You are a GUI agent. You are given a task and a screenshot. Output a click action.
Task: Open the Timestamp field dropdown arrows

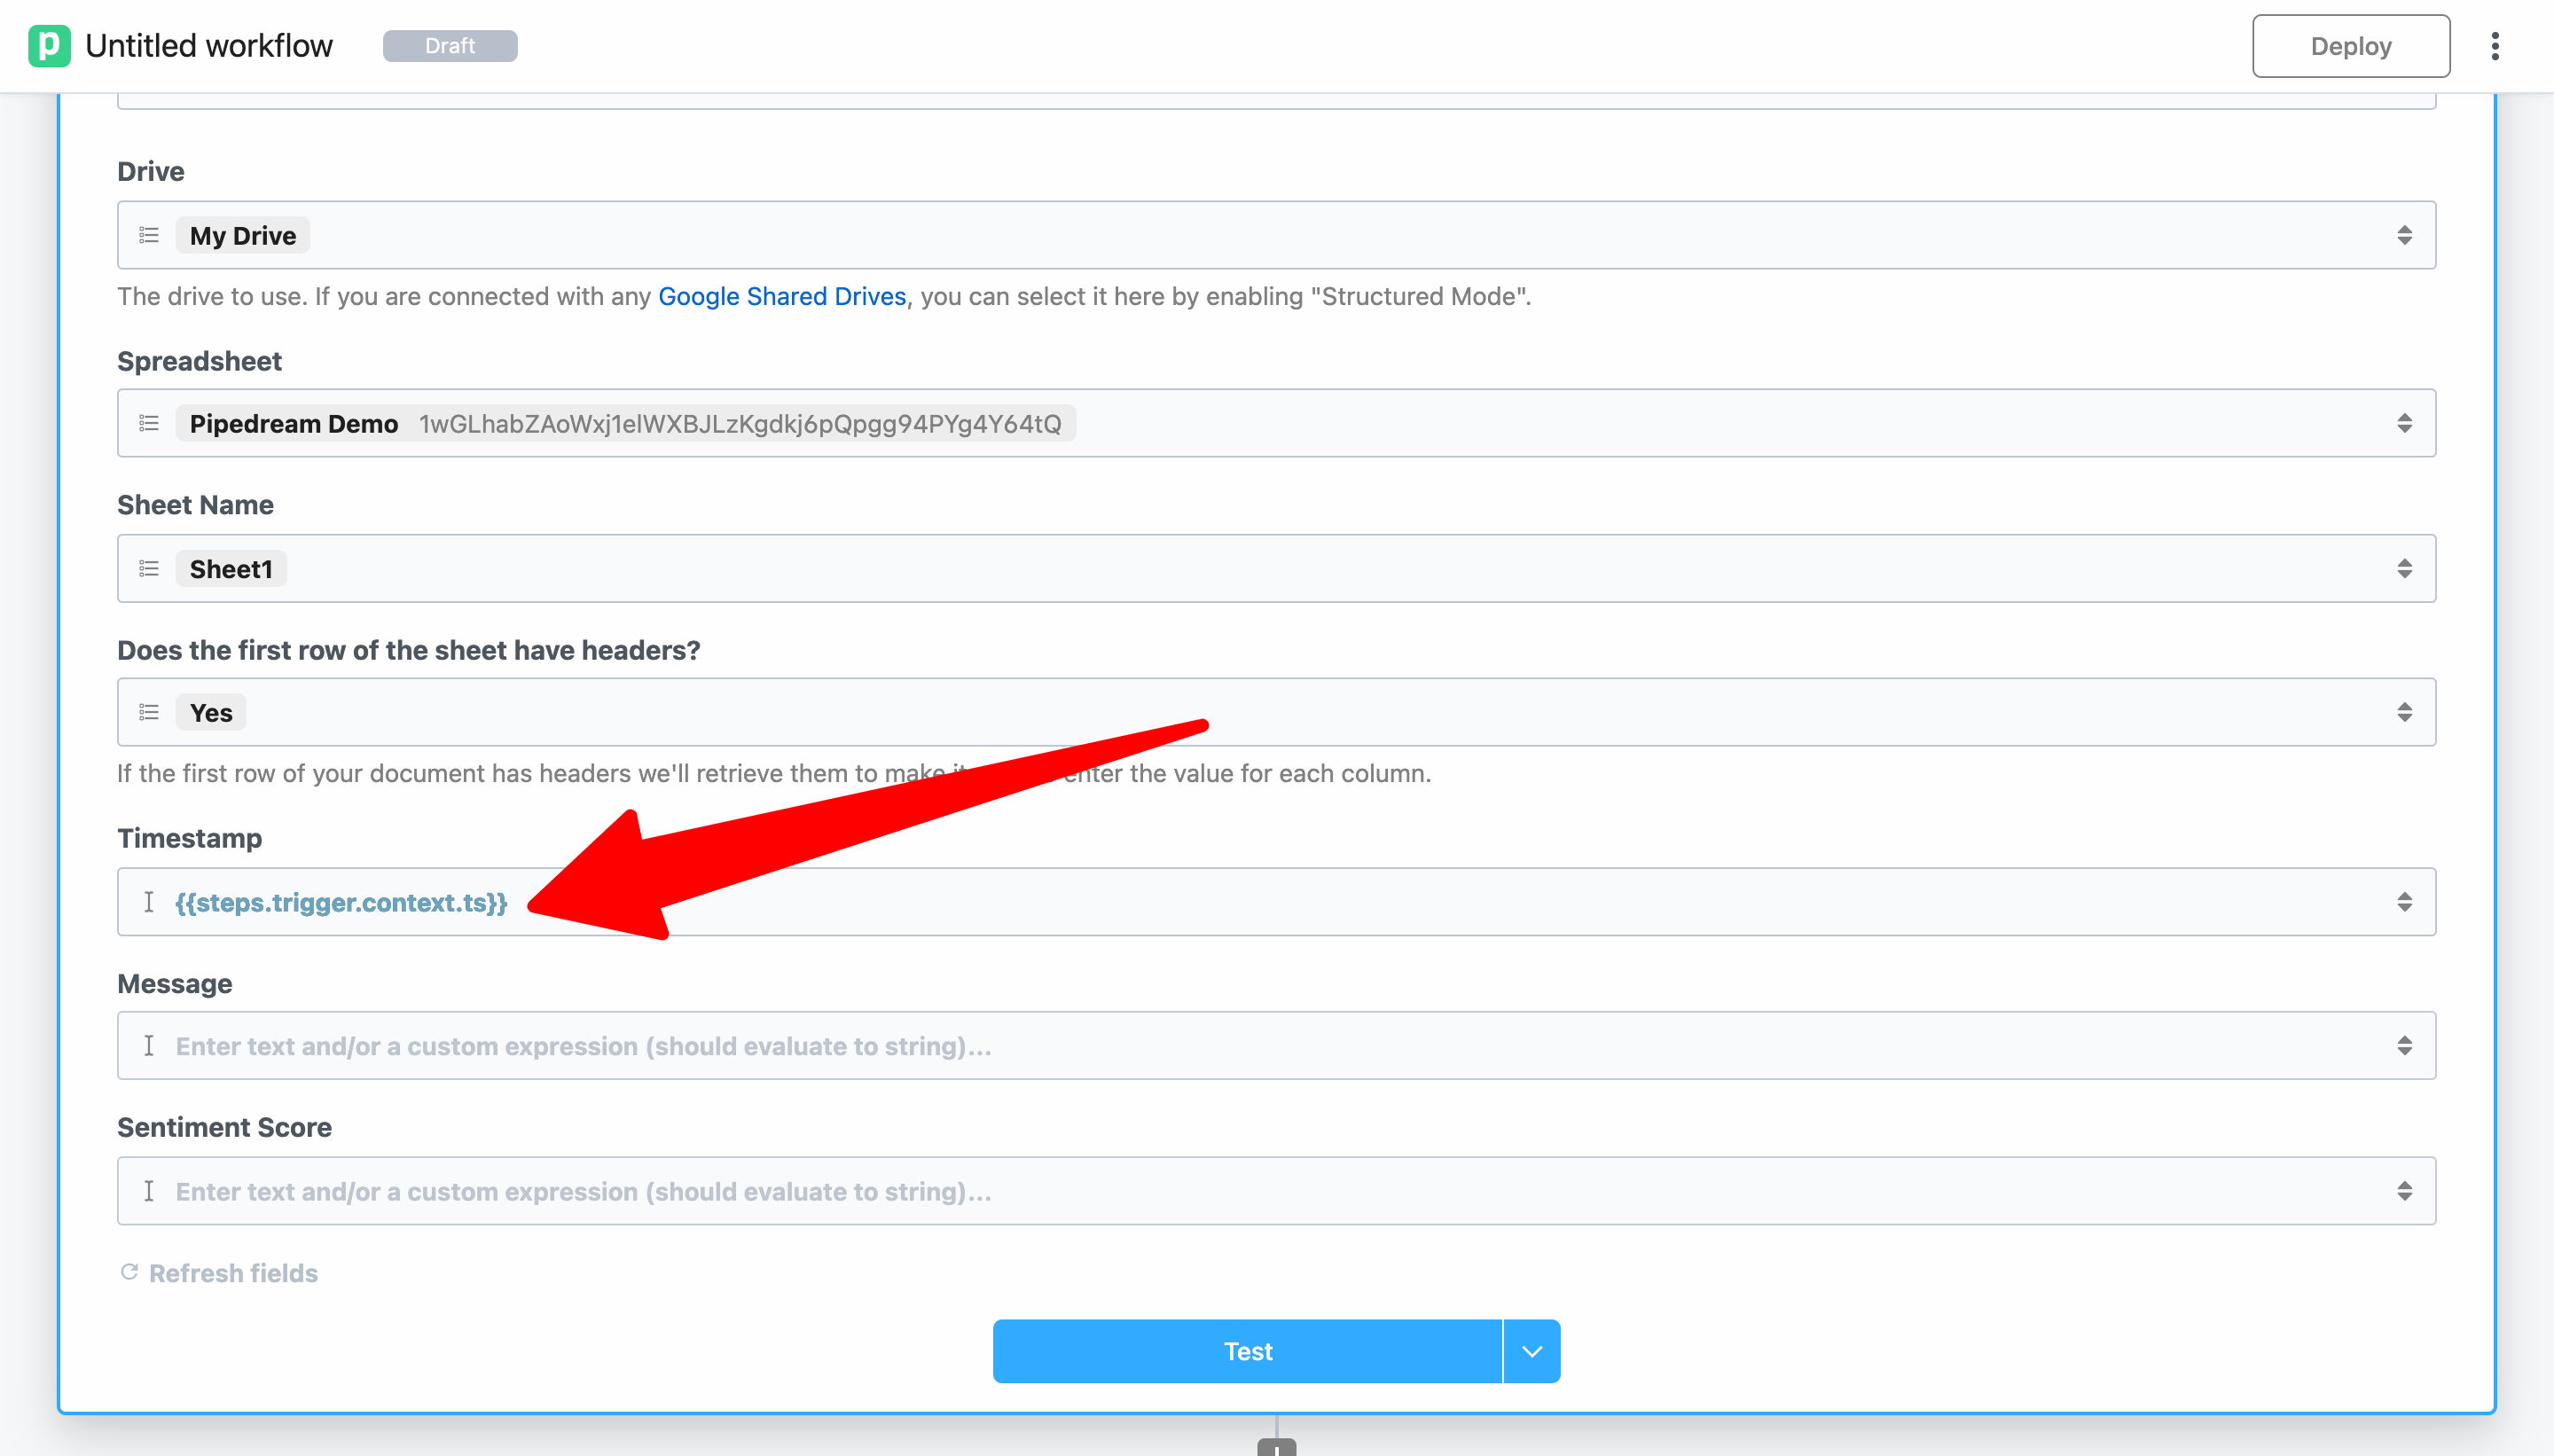coord(2404,902)
